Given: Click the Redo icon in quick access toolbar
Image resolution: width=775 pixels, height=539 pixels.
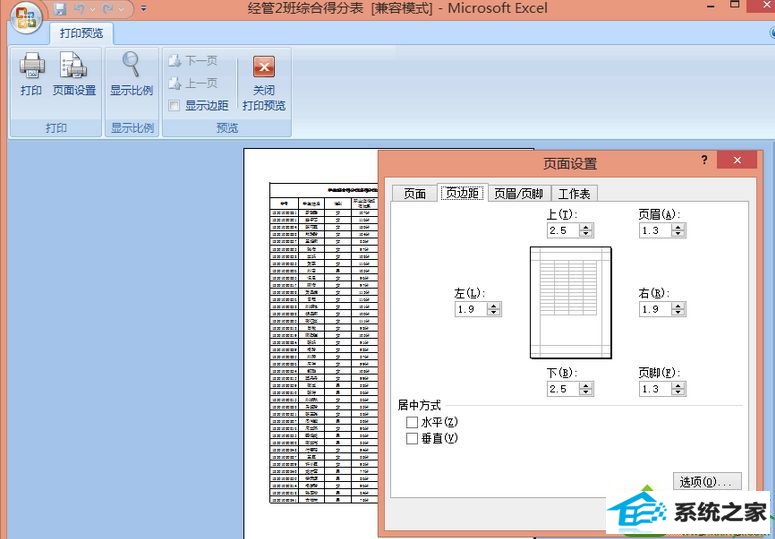Looking at the screenshot, I should pyautogui.click(x=108, y=9).
